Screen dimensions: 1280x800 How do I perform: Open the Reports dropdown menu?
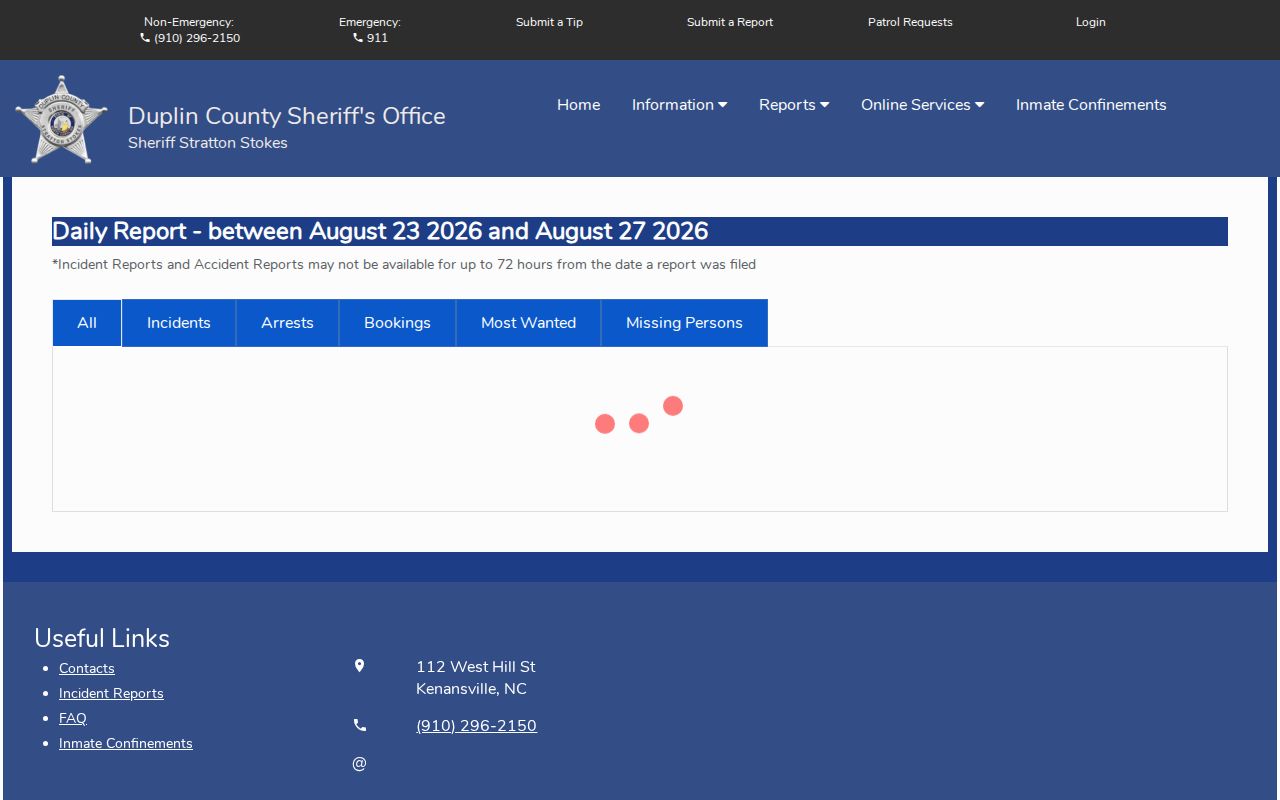click(x=794, y=105)
